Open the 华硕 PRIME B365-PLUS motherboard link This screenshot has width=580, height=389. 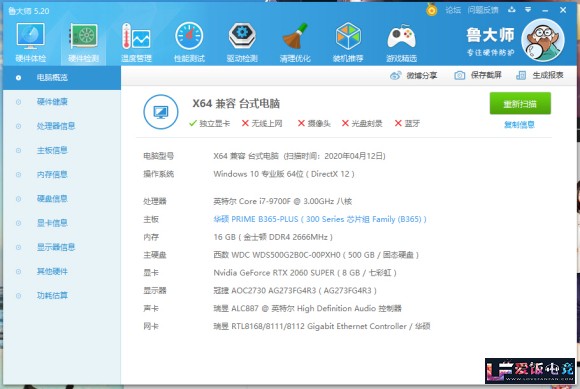[320, 219]
